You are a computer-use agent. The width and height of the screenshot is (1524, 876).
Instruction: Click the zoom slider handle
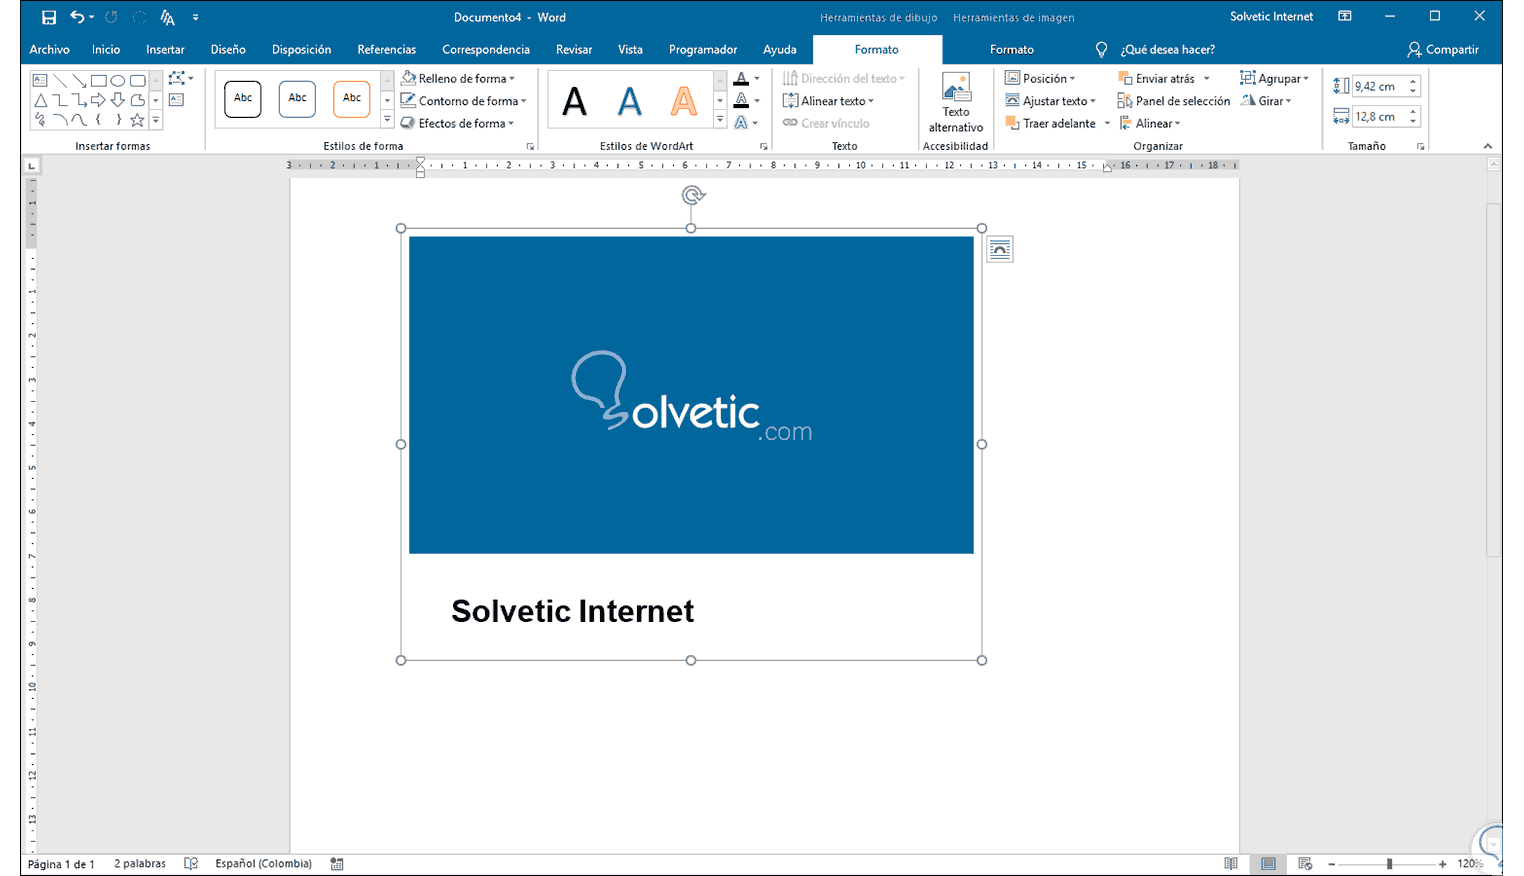[1389, 864]
